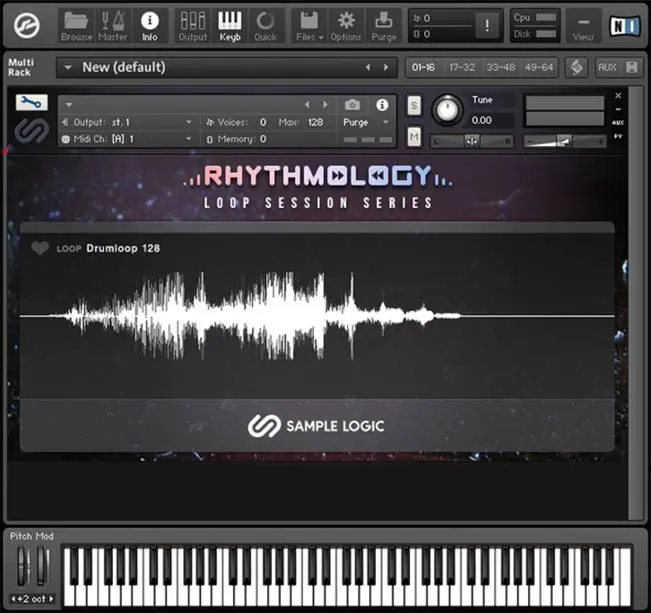Remove the instrument with X button
The image size is (651, 613).
point(618,96)
